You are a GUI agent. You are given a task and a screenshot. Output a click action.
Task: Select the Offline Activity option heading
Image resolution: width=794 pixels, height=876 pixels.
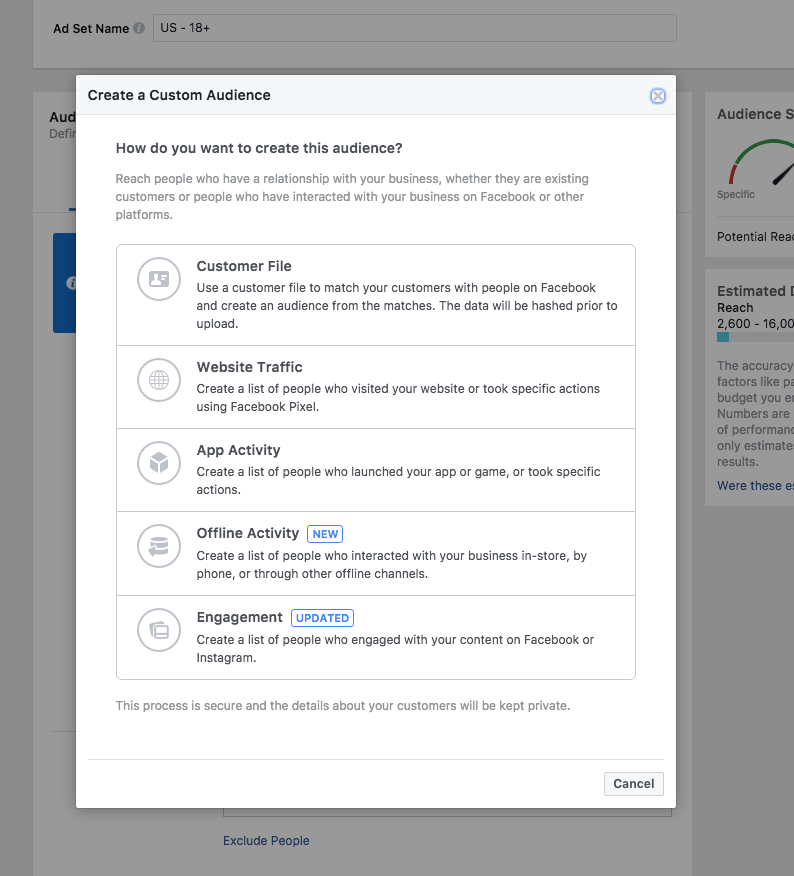click(248, 533)
